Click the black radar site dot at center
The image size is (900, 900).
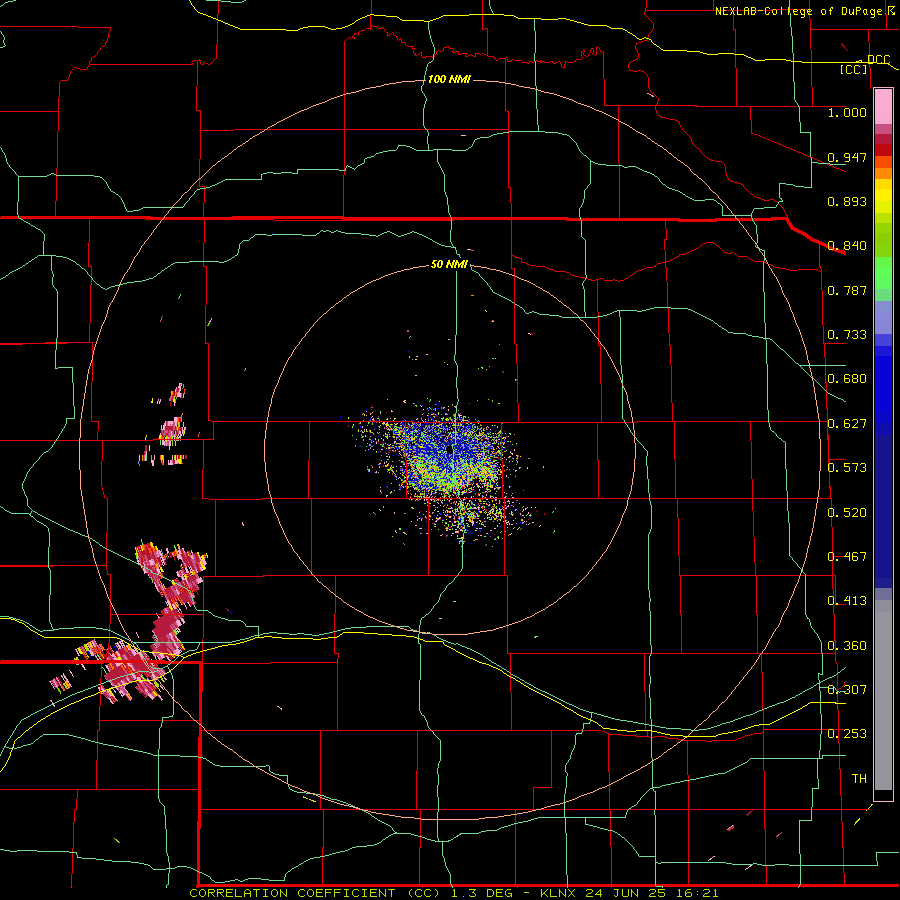(x=450, y=449)
